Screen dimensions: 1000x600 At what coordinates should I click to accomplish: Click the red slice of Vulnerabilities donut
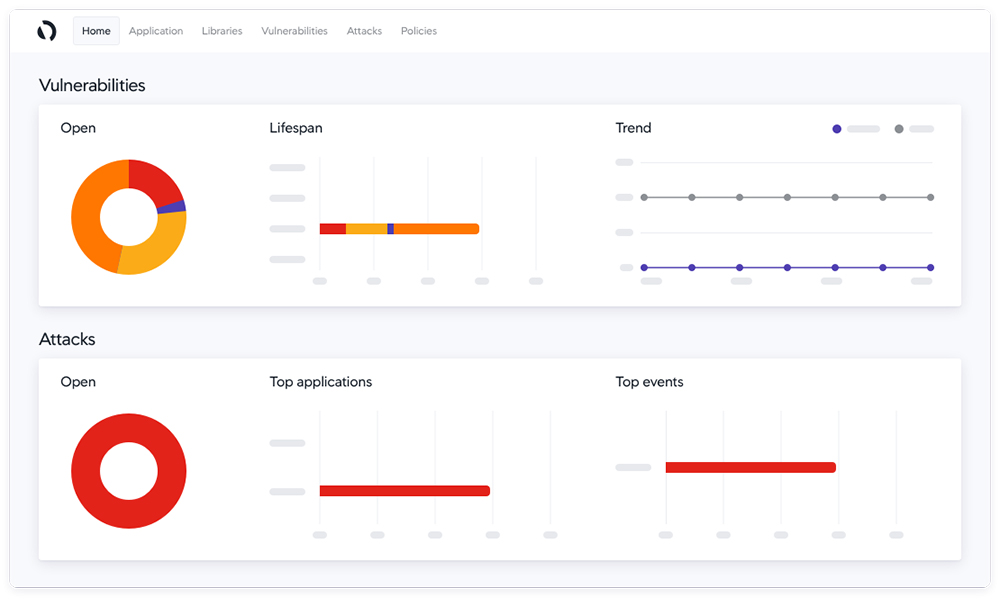tap(156, 180)
